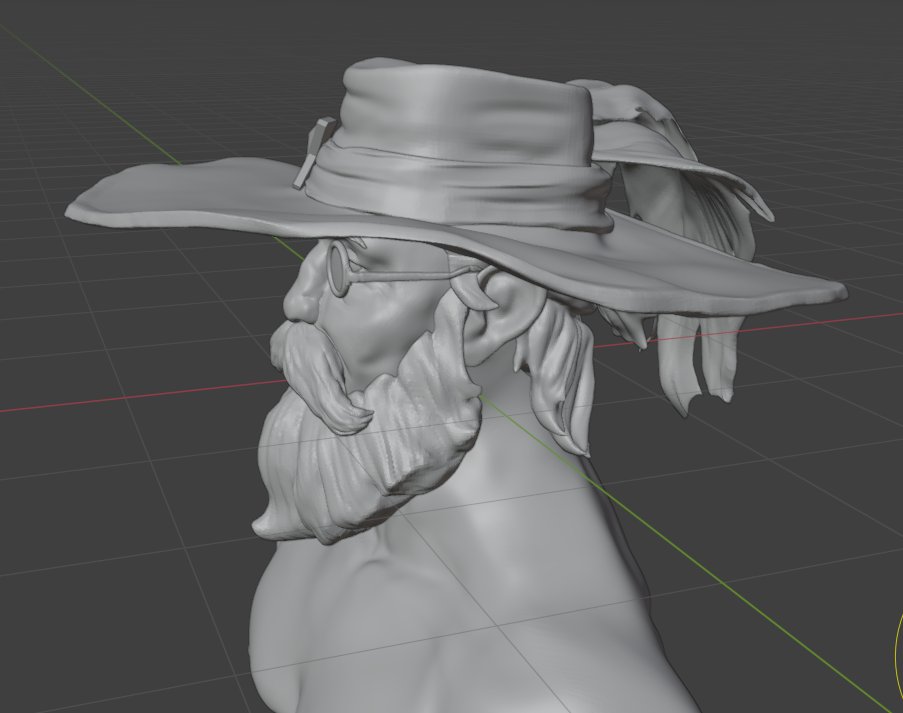The image size is (903, 713).
Task: Click the hair strands behind the neck
Action: point(556,380)
